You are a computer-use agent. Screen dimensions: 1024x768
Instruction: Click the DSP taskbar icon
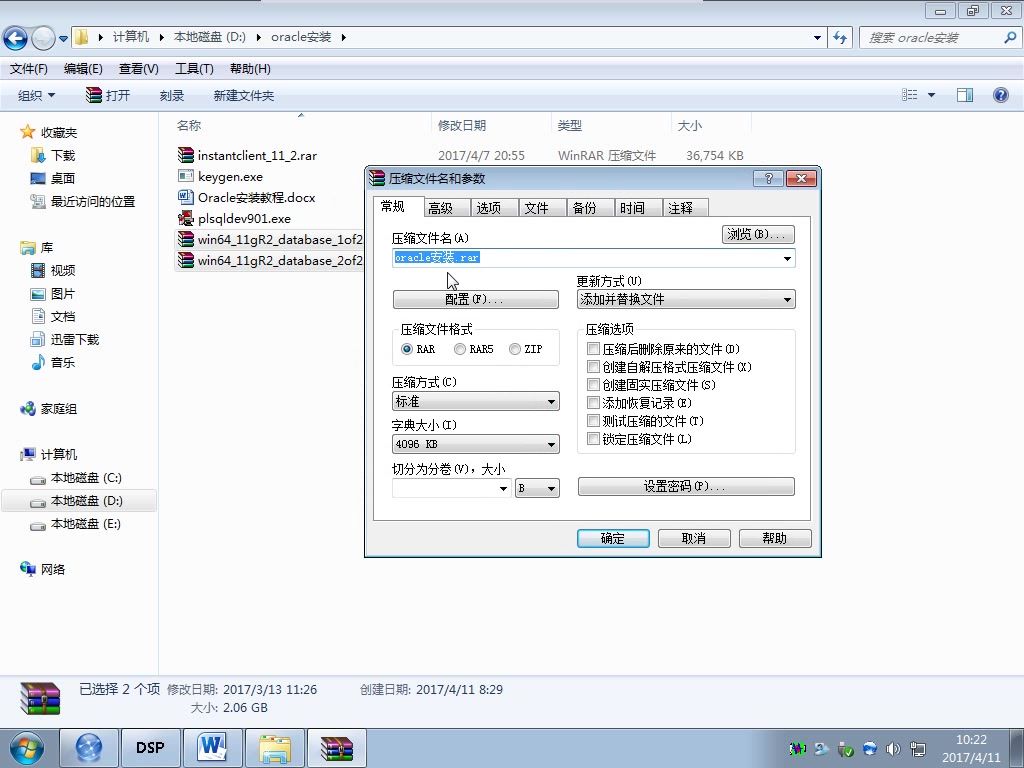click(x=150, y=747)
